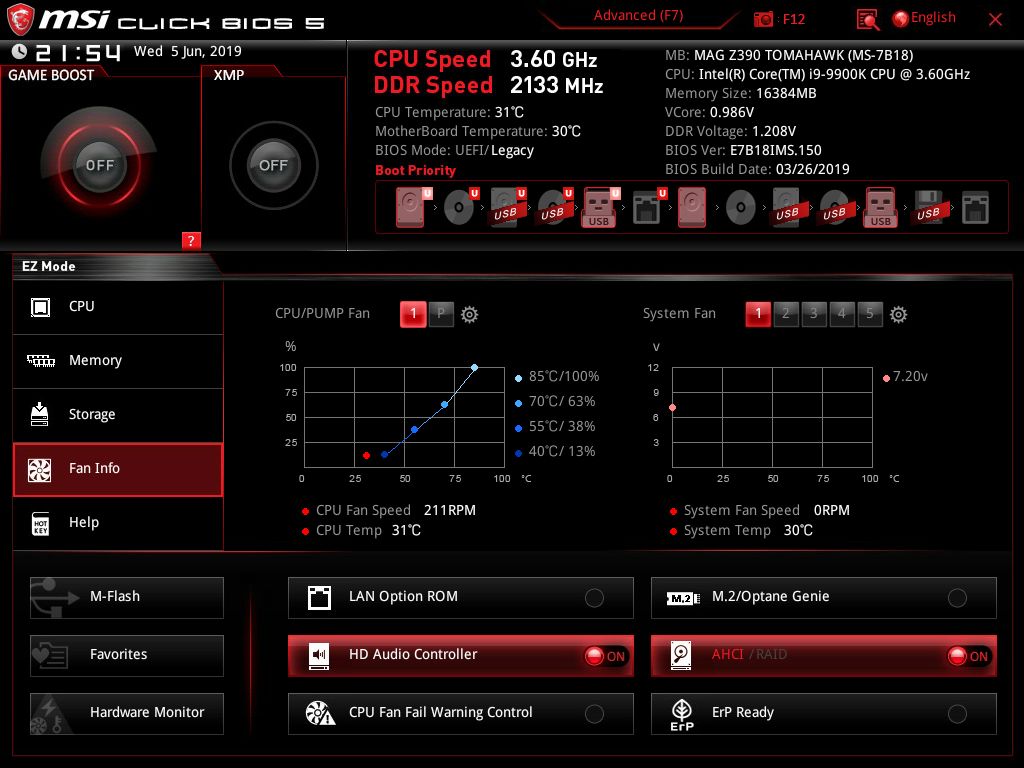1024x768 pixels.
Task: Open System Fan settings gear icon
Action: click(x=898, y=314)
